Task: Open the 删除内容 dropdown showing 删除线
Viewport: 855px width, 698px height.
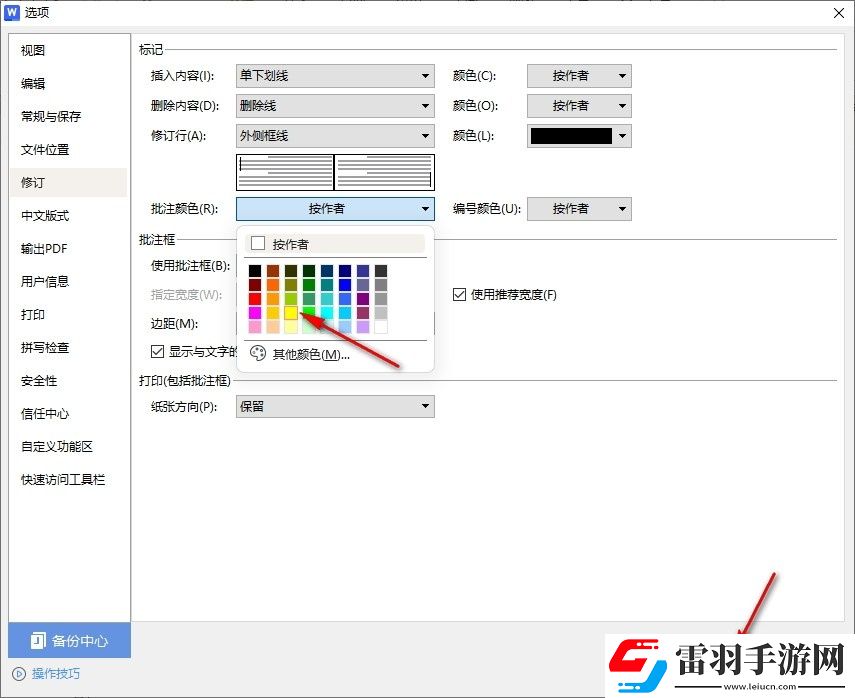Action: click(335, 105)
